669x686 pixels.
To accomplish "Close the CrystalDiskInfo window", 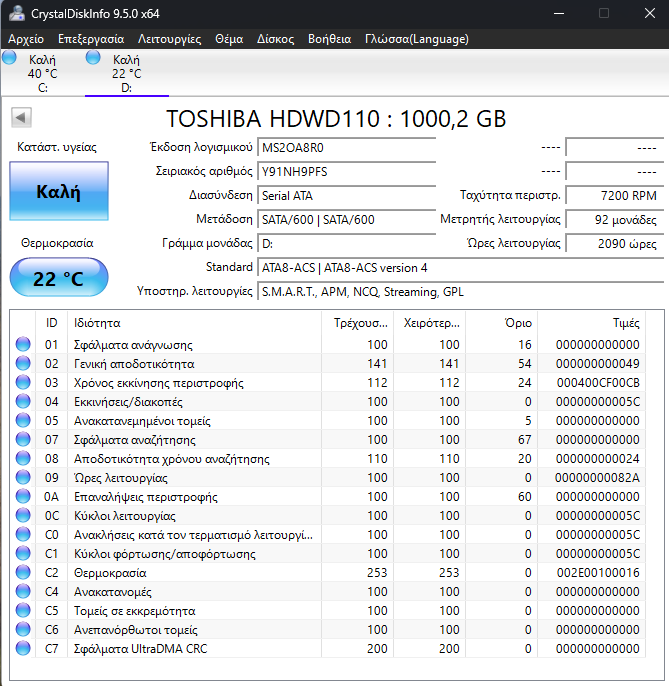I will (x=650, y=14).
